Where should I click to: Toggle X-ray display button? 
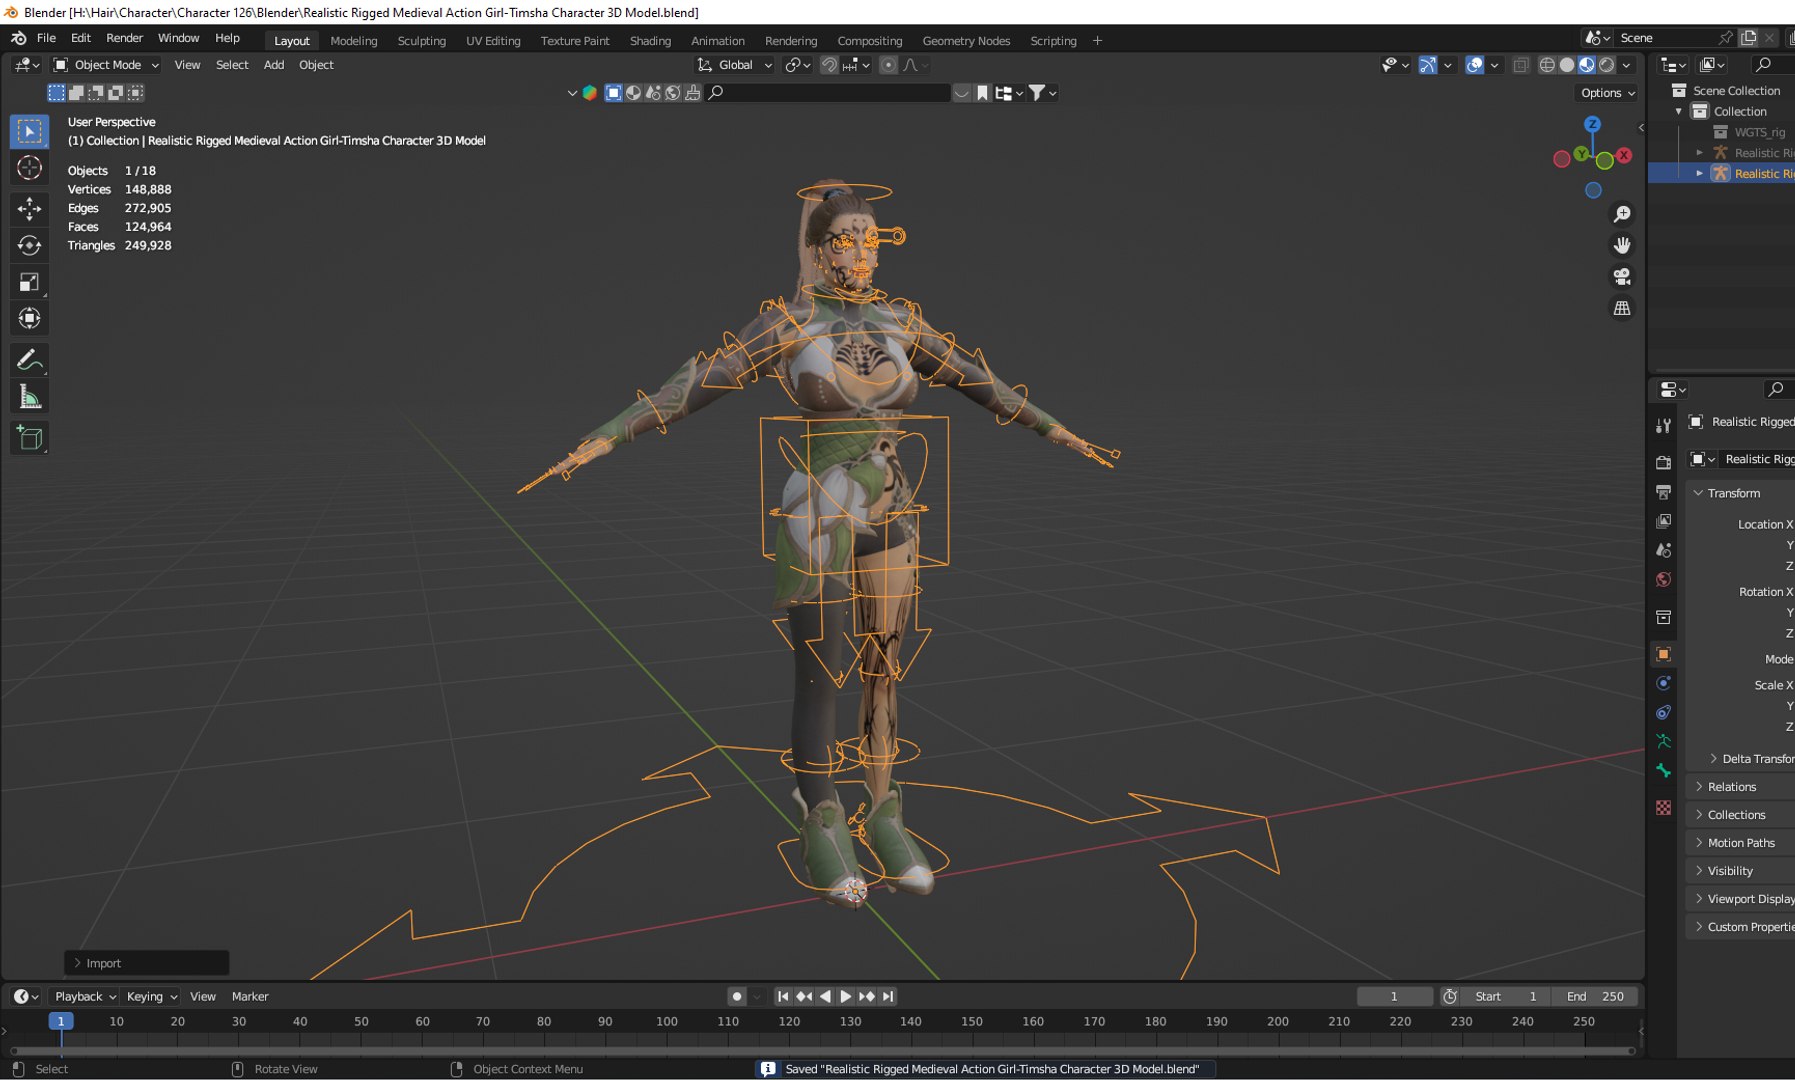click(x=1520, y=65)
